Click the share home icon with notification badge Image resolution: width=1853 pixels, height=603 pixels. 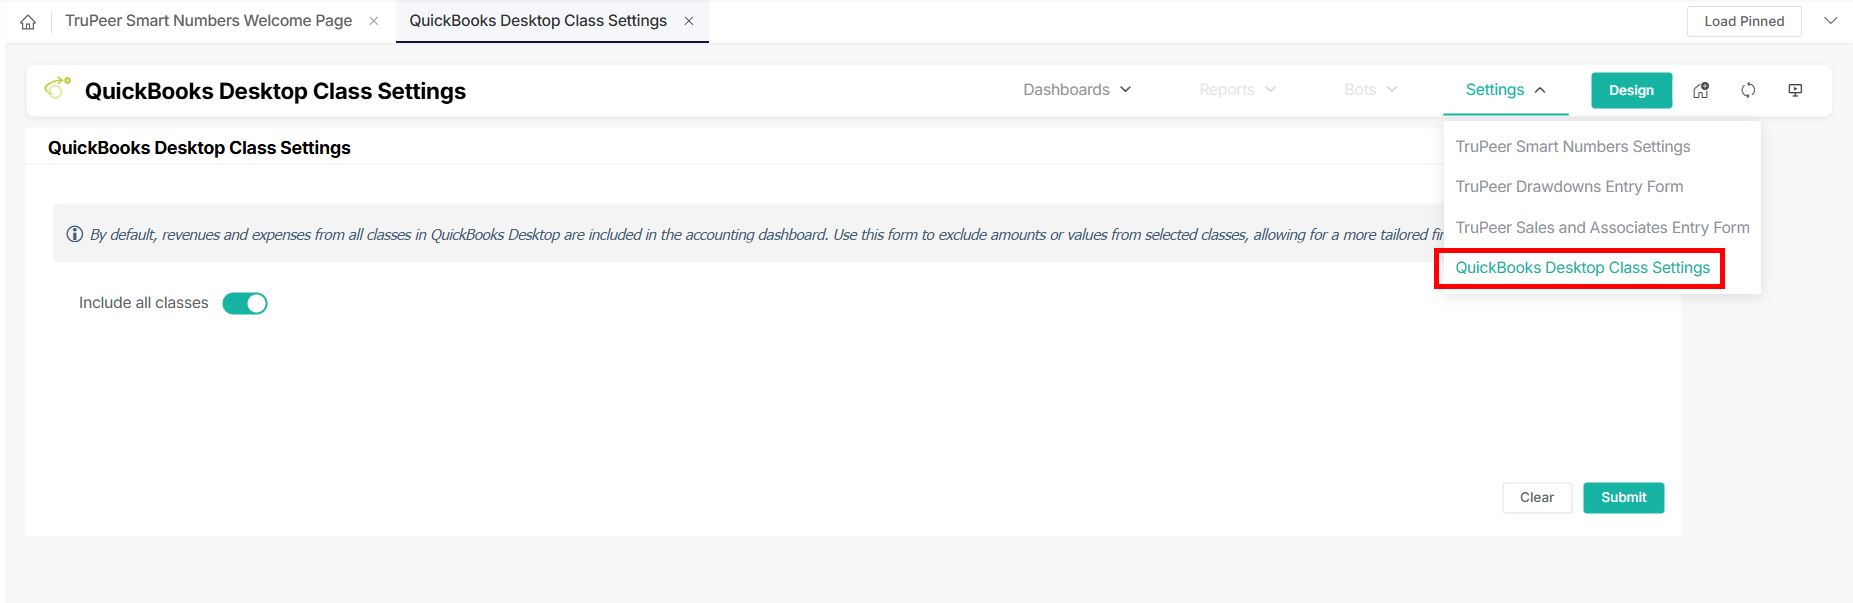pos(1701,90)
